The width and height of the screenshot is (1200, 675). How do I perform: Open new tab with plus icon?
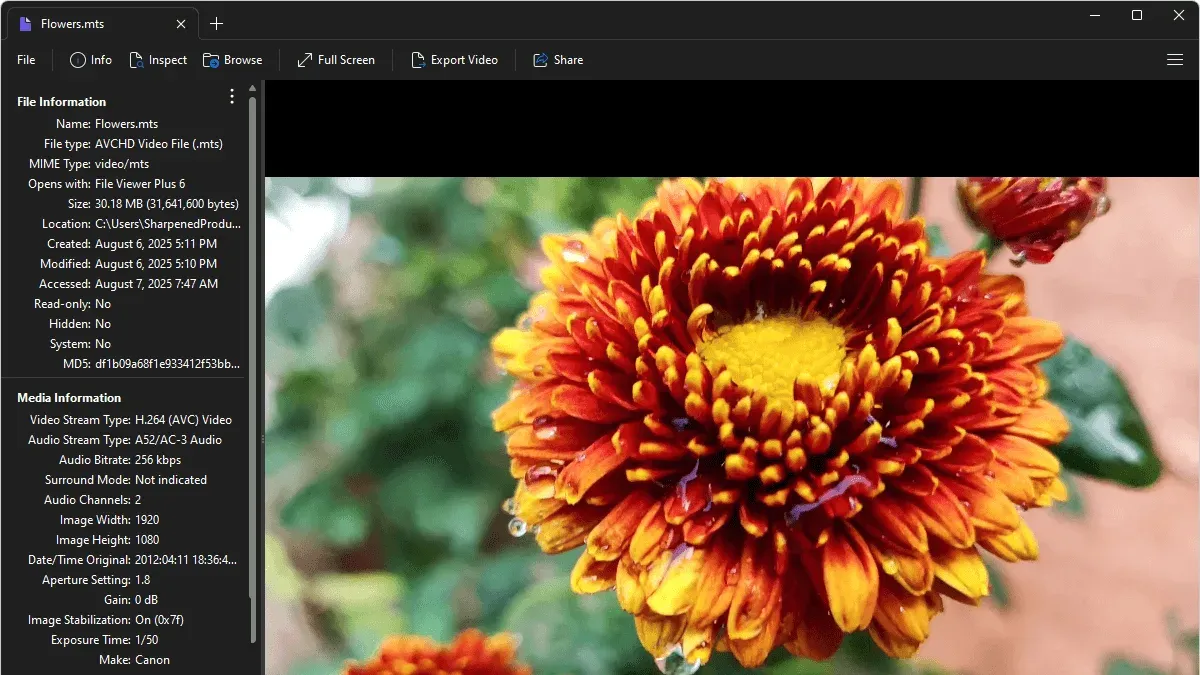tap(216, 23)
